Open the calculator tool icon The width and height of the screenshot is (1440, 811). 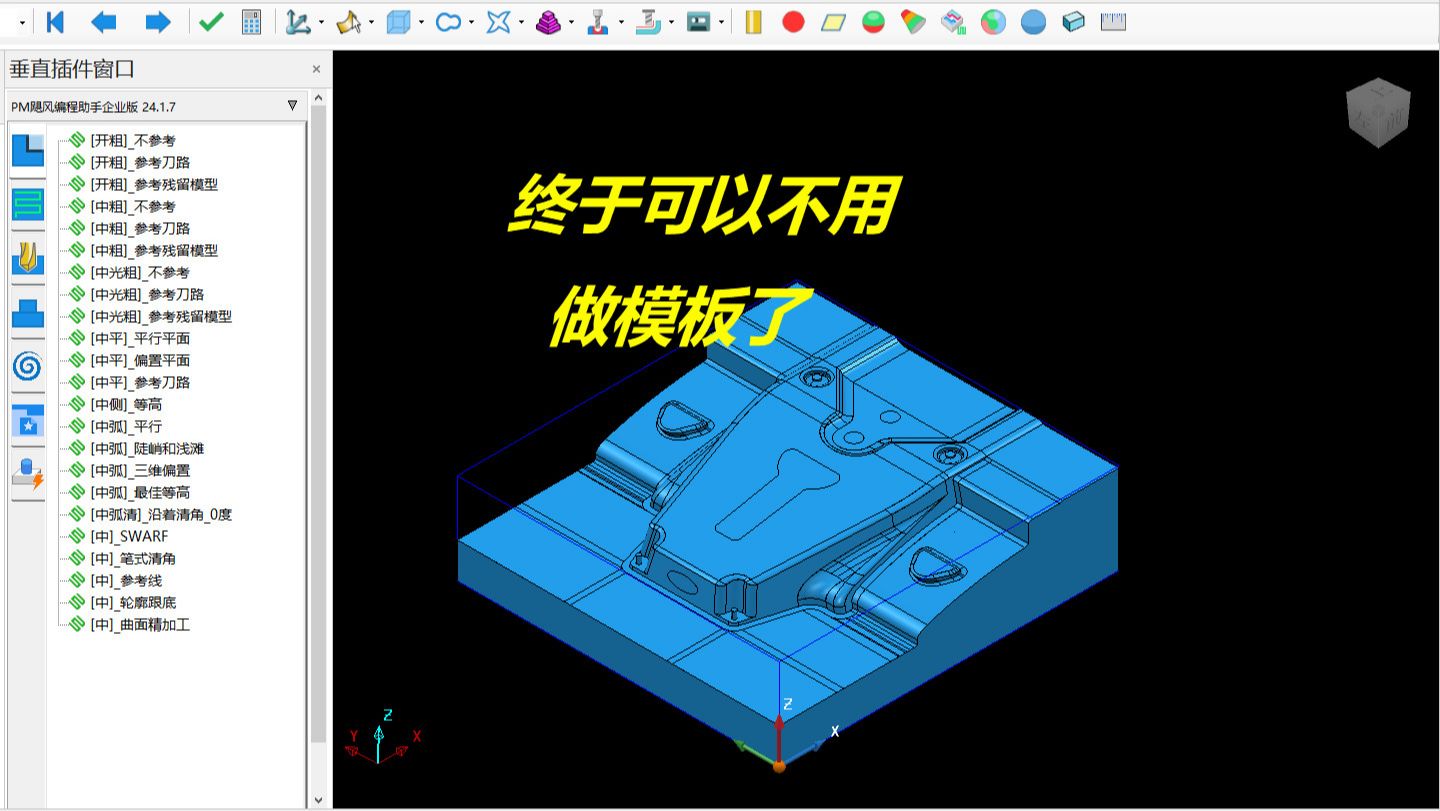[x=251, y=22]
